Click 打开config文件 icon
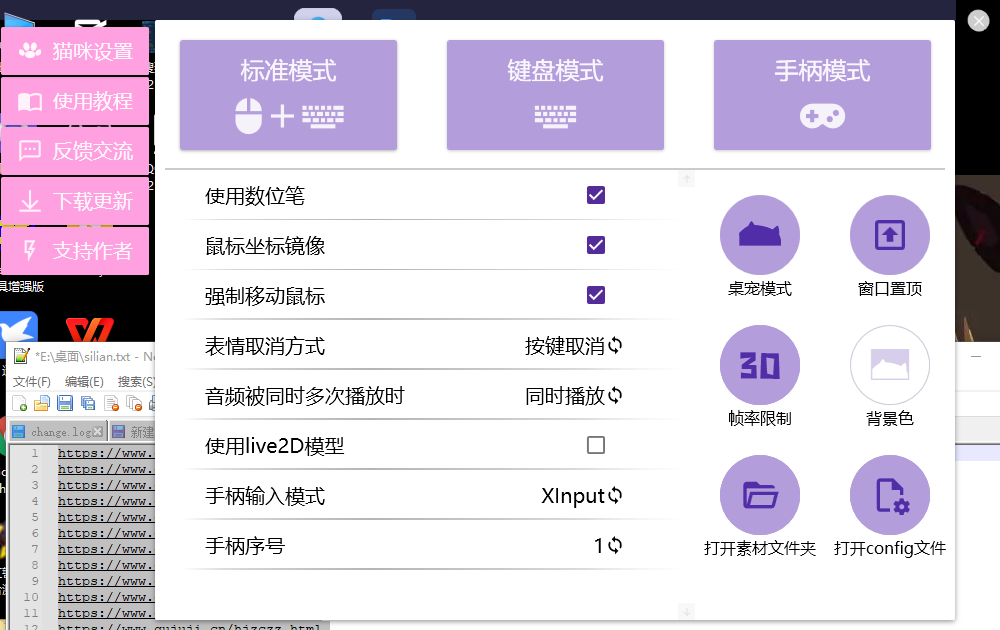The height and width of the screenshot is (630, 1000). (890, 495)
